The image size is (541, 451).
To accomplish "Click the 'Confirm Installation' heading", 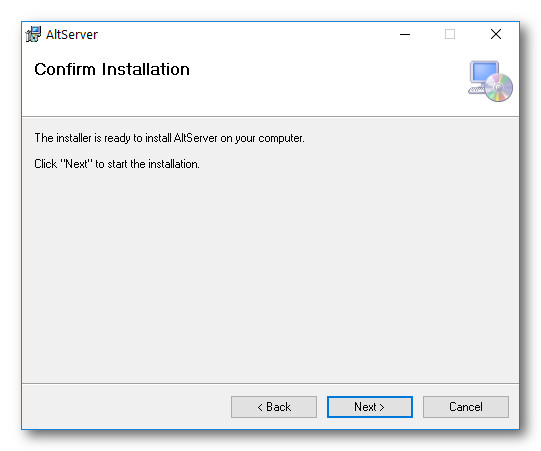I will (112, 69).
